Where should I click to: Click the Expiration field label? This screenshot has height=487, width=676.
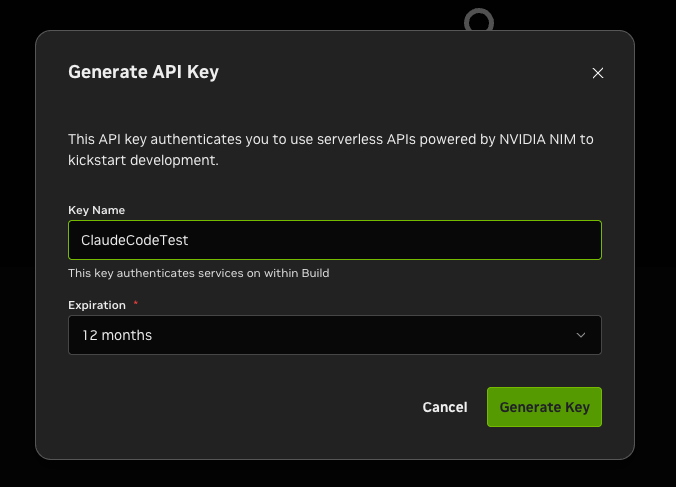tap(97, 305)
